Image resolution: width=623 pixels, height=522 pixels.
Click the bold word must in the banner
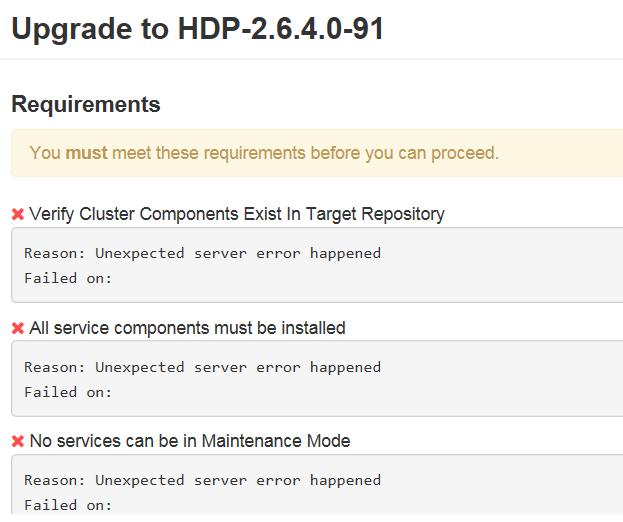tap(86, 153)
